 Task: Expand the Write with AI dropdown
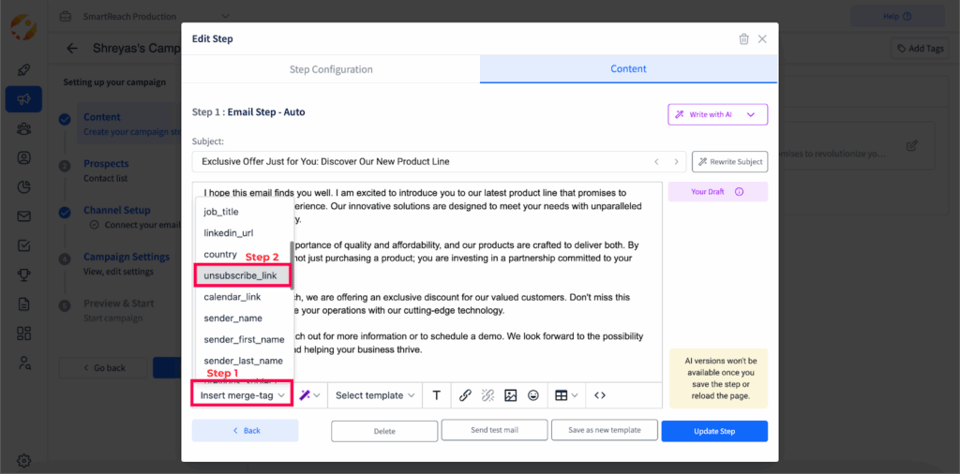point(718,115)
